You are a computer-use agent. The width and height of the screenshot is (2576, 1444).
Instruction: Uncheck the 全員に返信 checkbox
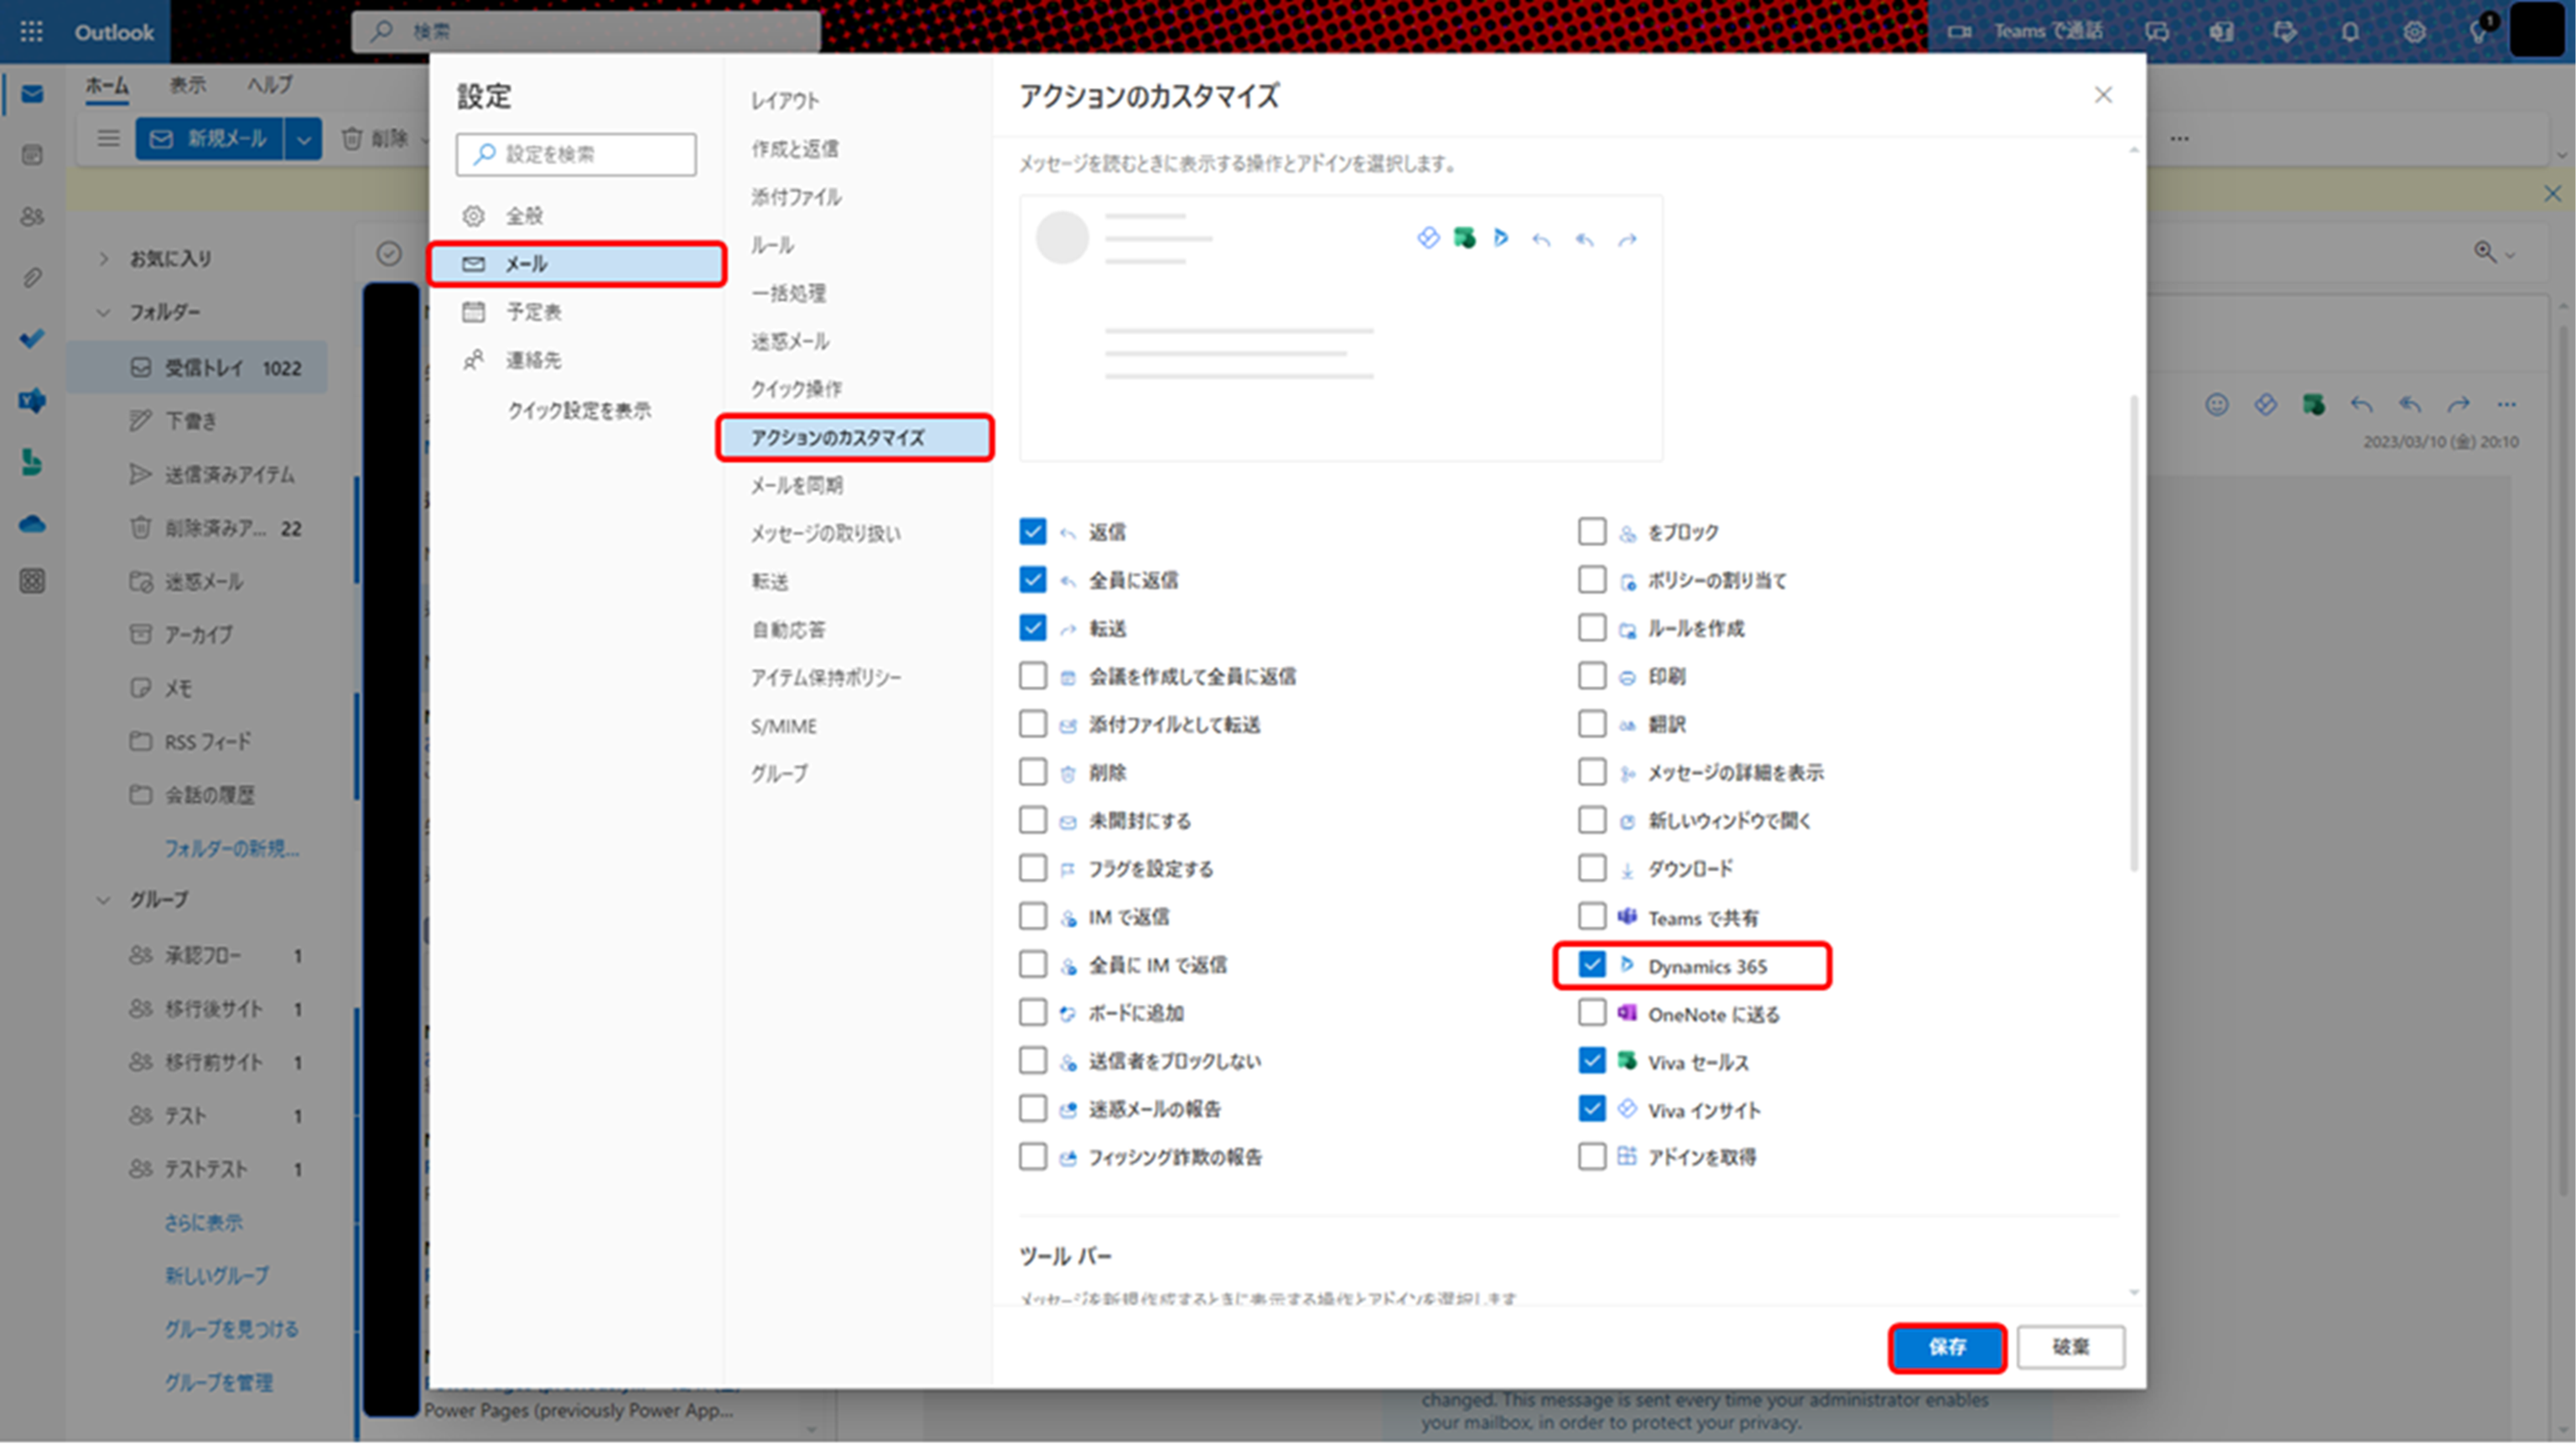(1032, 579)
